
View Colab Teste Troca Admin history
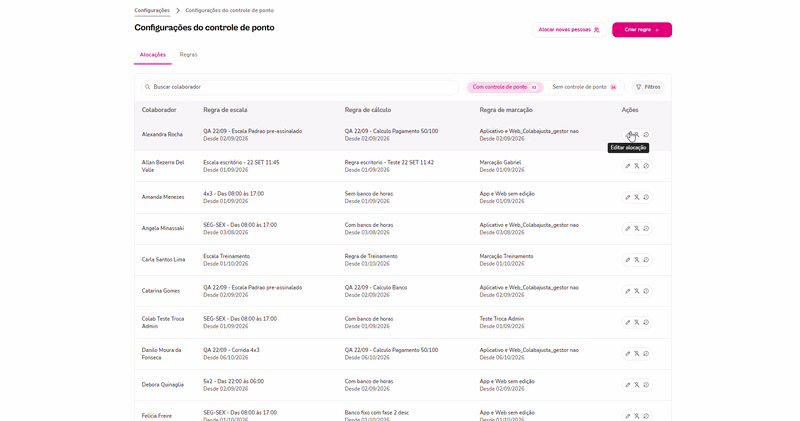646,323
